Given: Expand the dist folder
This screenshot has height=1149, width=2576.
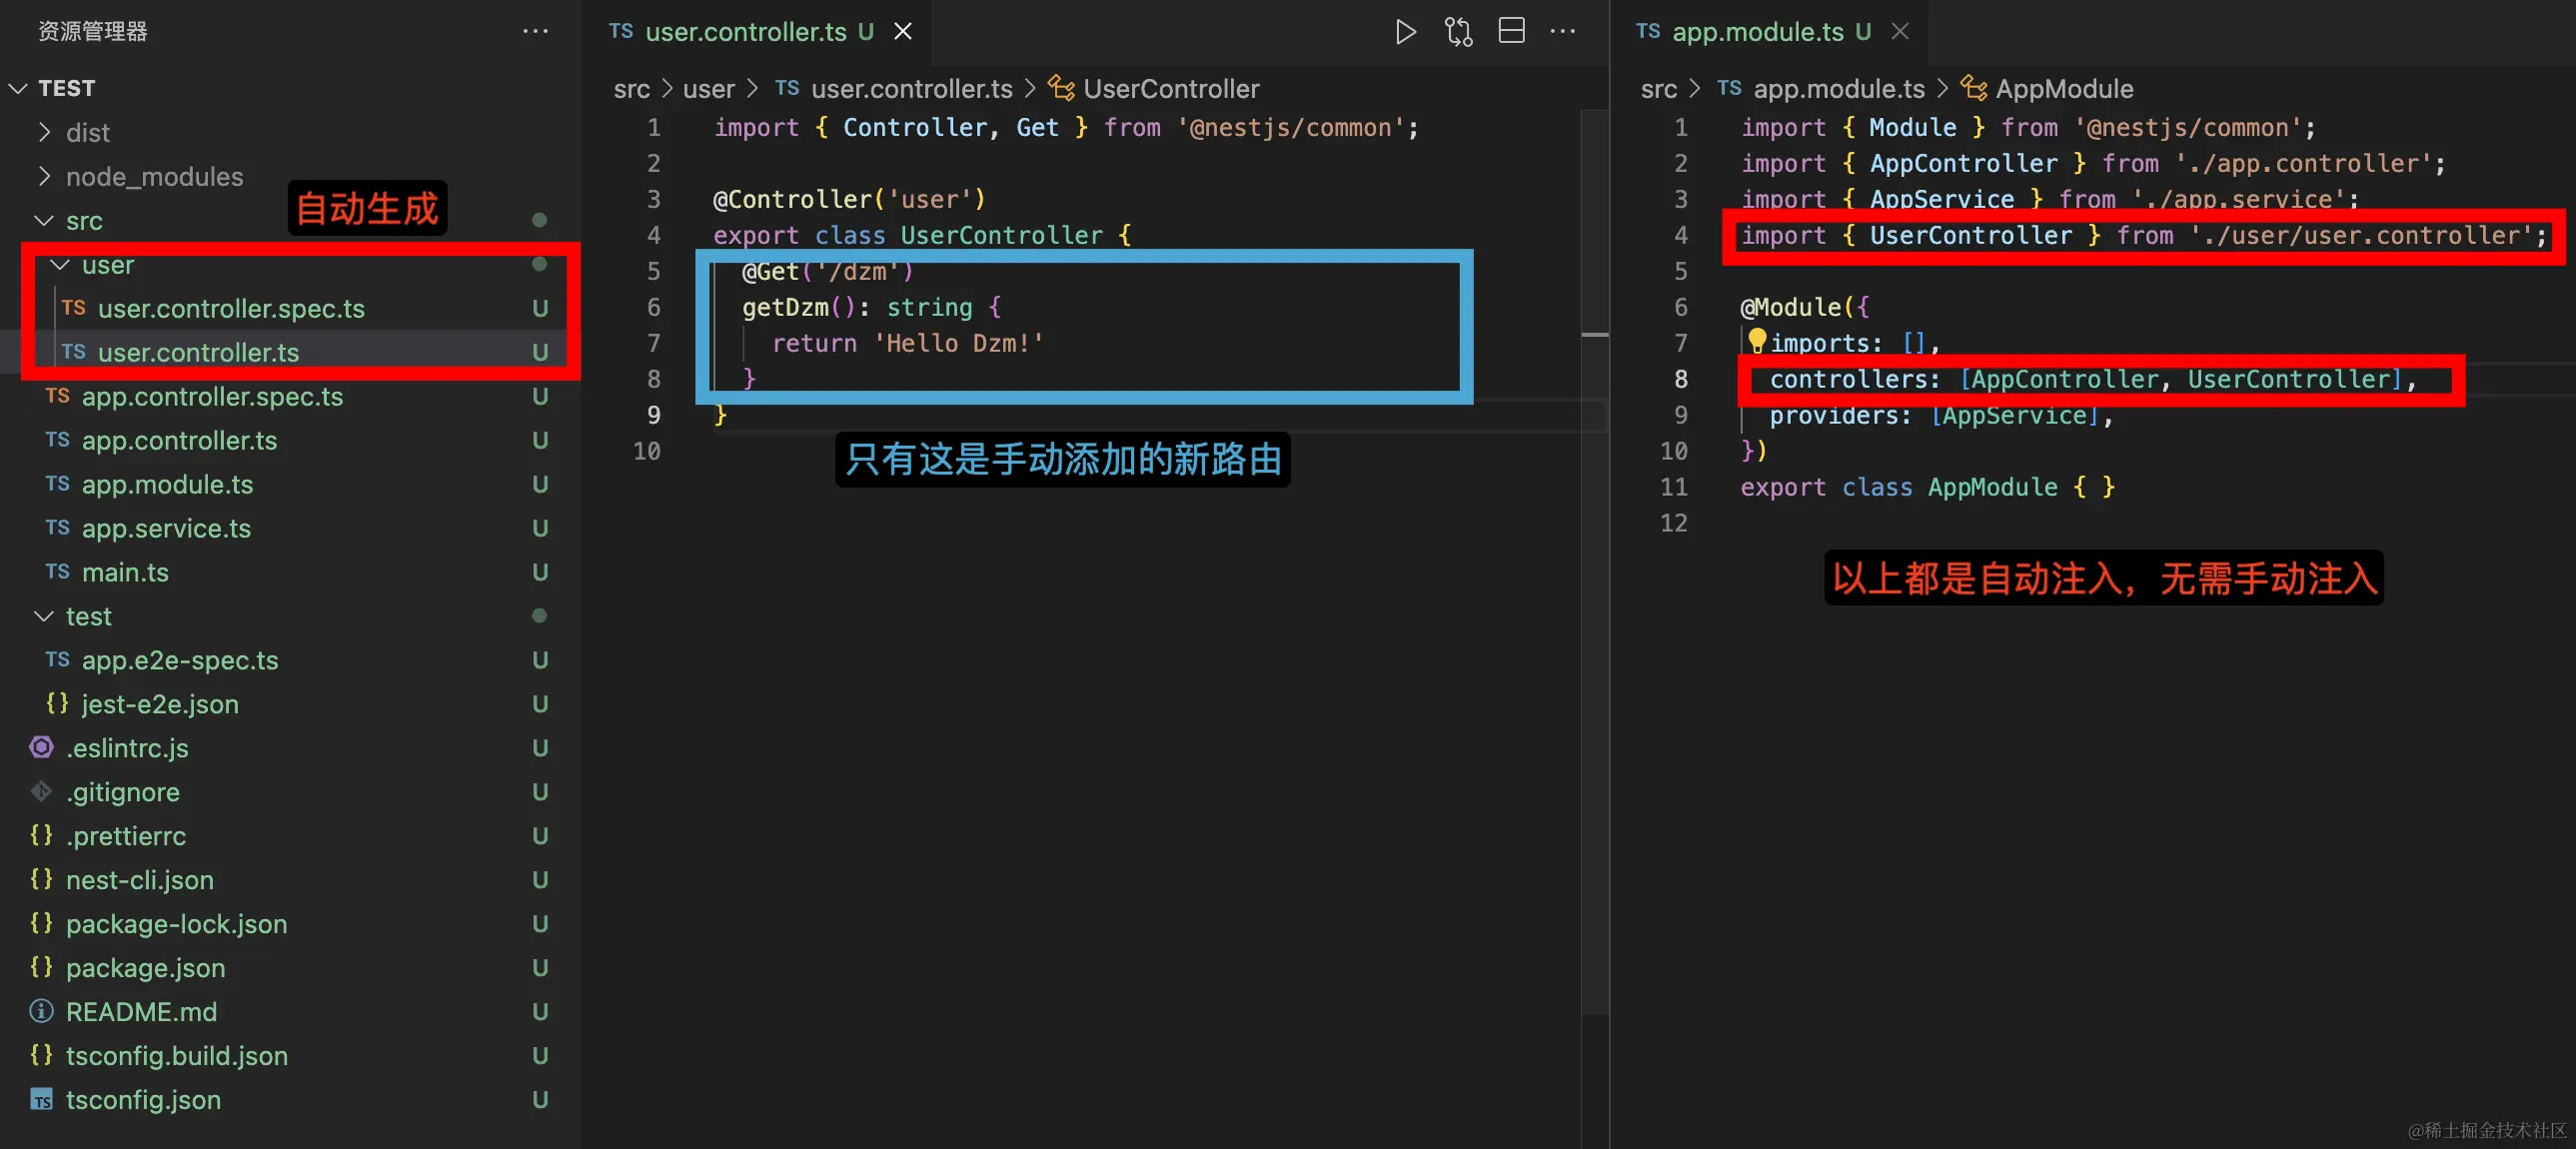Looking at the screenshot, I should pyautogui.click(x=44, y=132).
